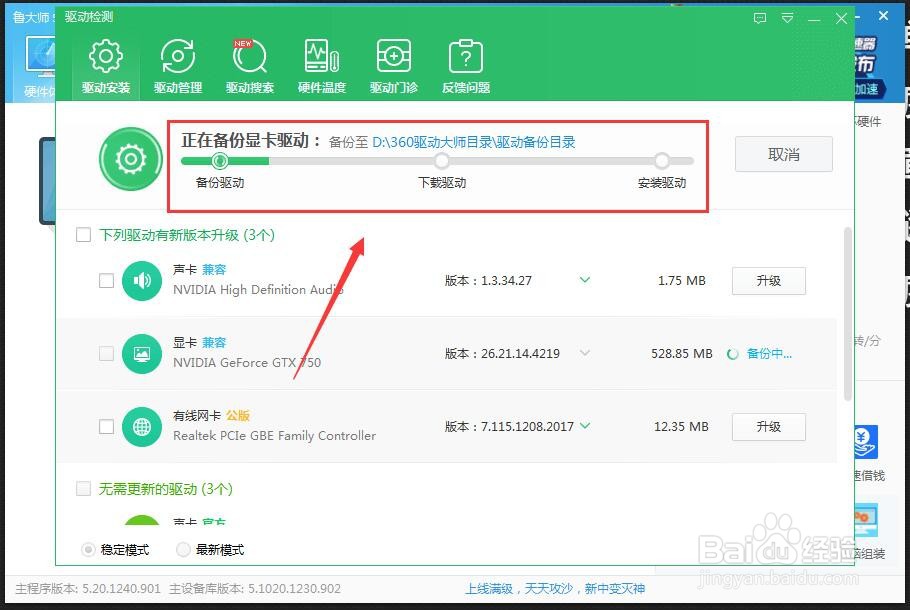This screenshot has width=910, height=610.
Task: Check the 声卡 NVIDIA audio driver checkbox
Action: 106,281
